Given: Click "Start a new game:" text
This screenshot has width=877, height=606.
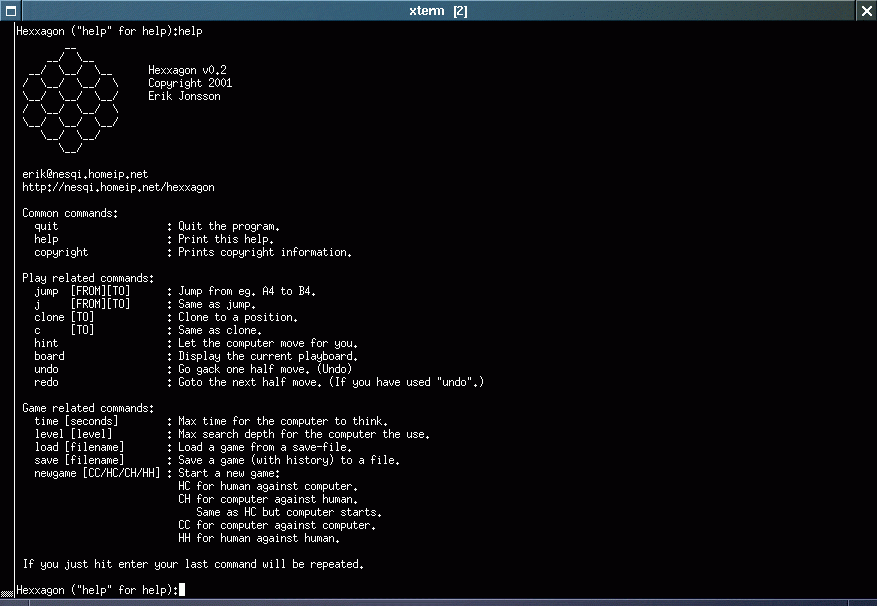Looking at the screenshot, I should [229, 473].
